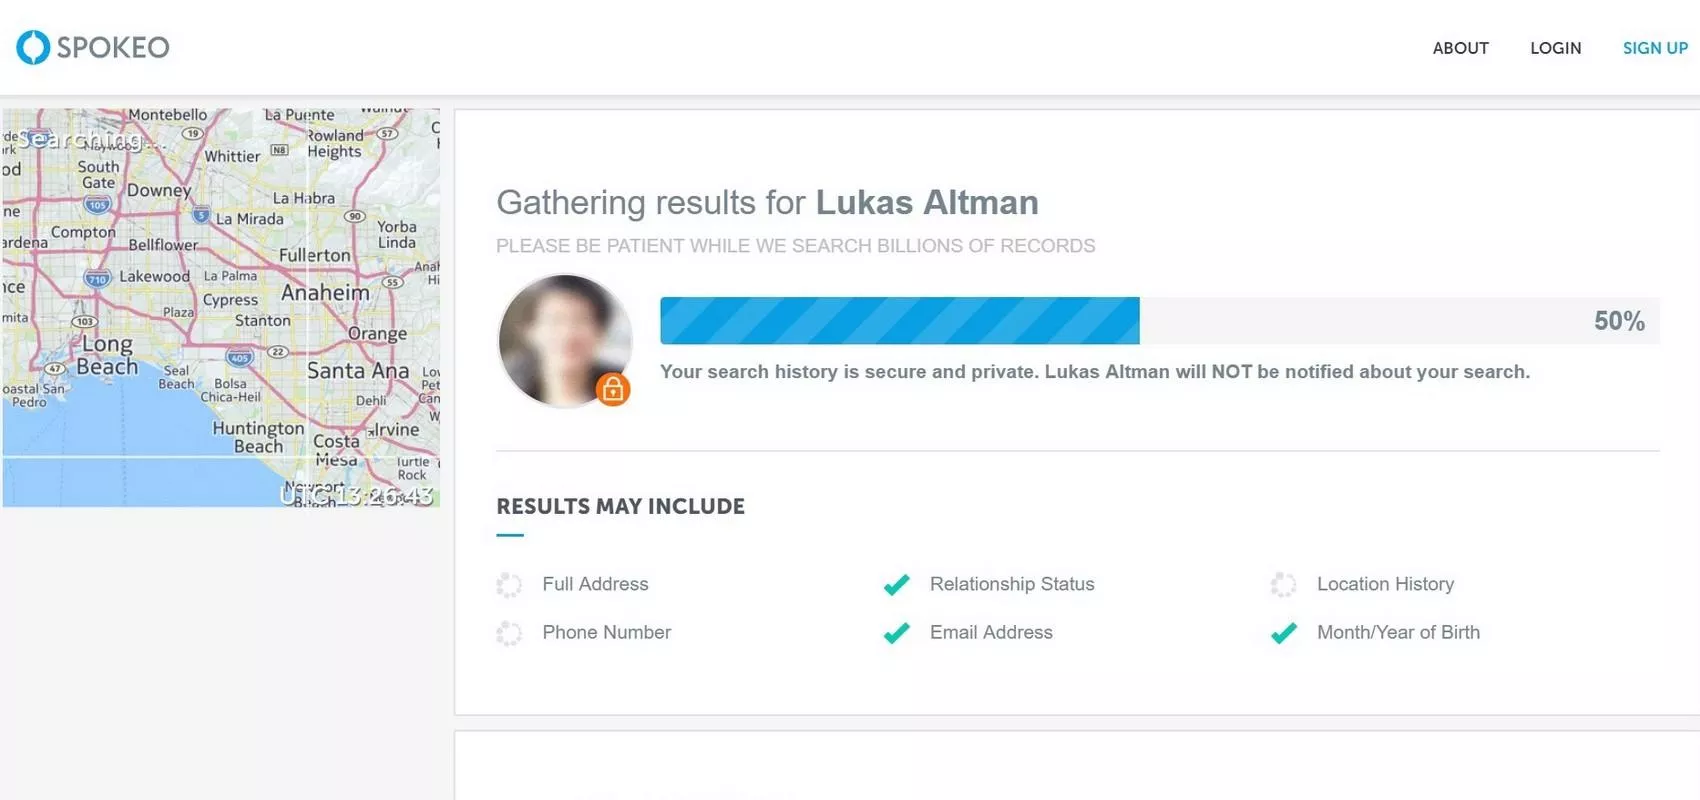Click the loading spinner beside Phone Number

pos(509,633)
